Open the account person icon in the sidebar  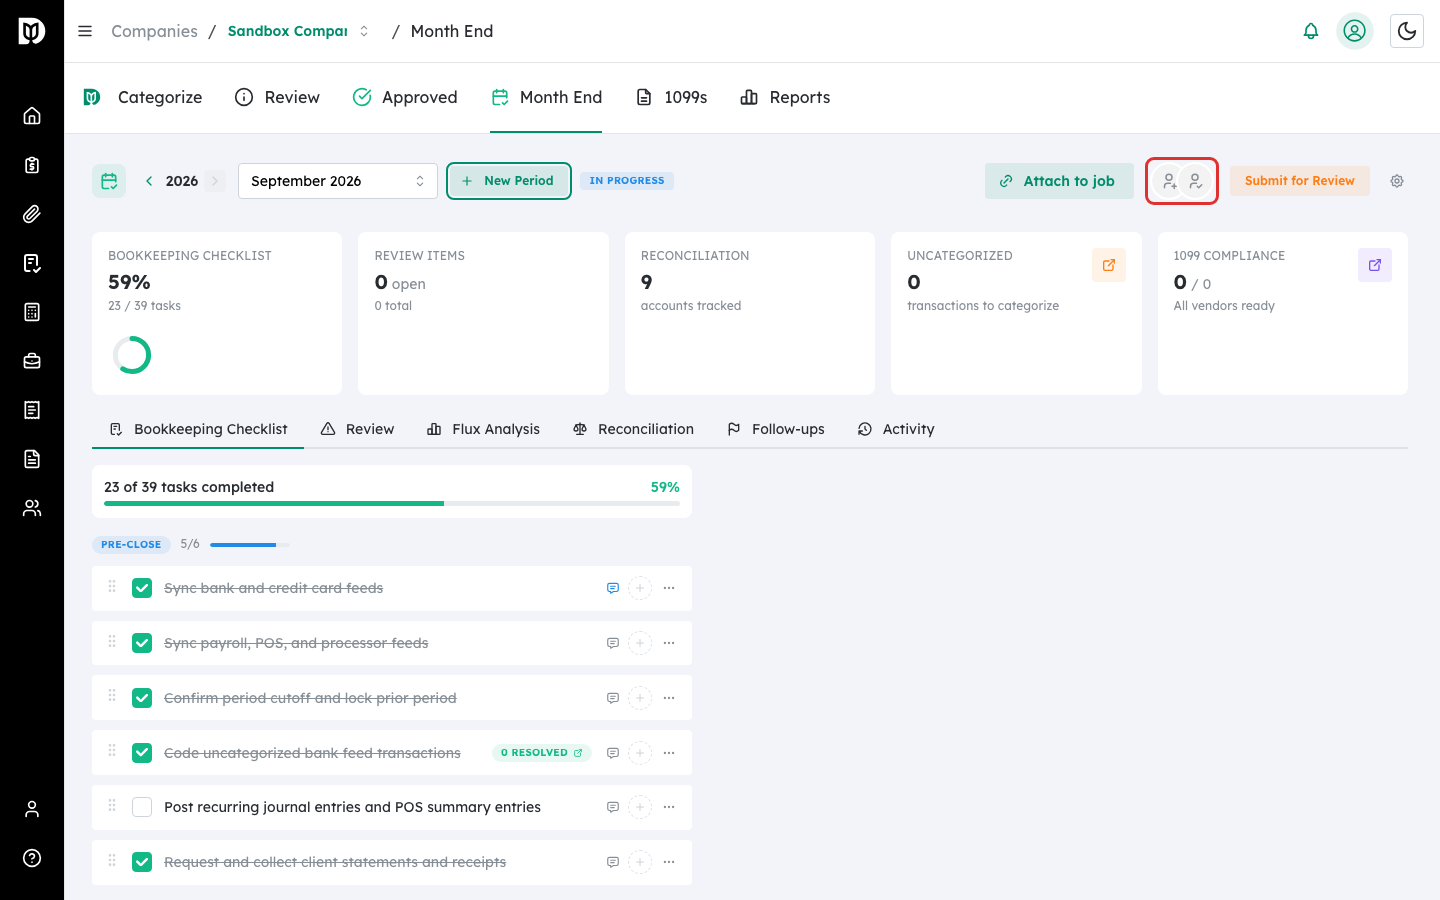tap(32, 809)
